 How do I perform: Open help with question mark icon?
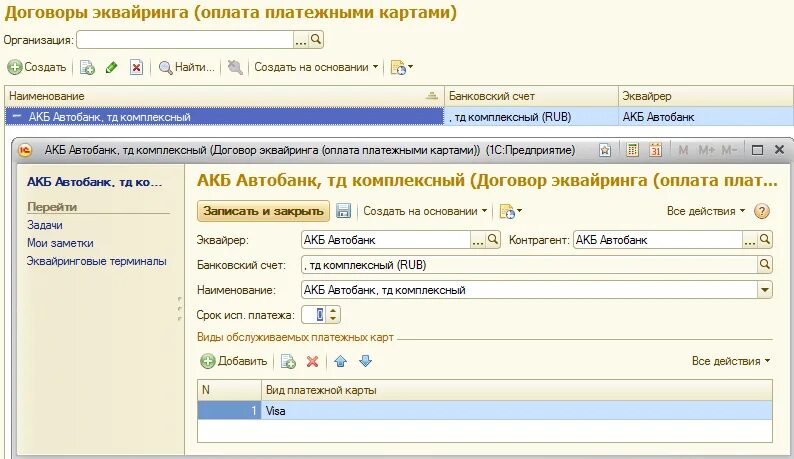pyautogui.click(x=762, y=211)
